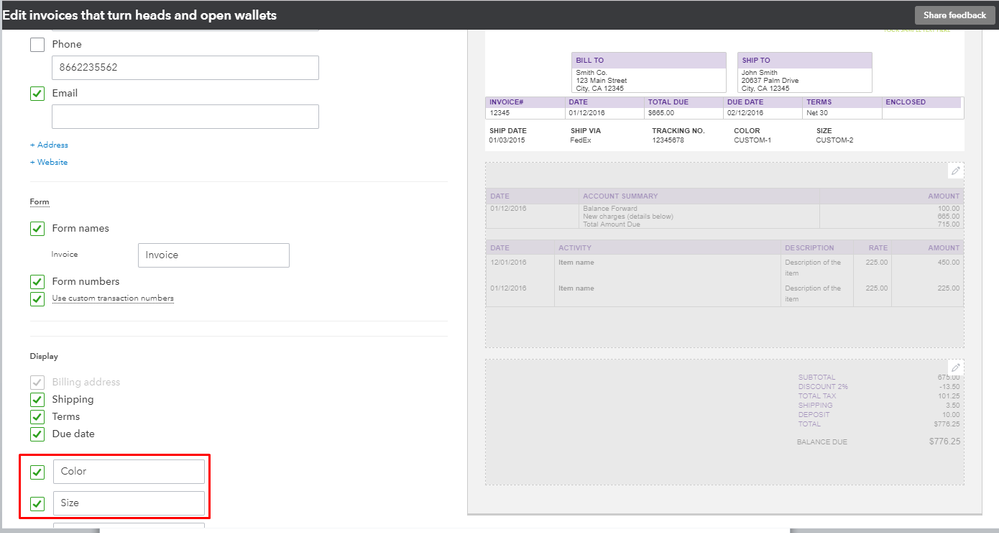Click the pencil edit icon on the totals section
The image size is (999, 533).
pyautogui.click(x=955, y=367)
